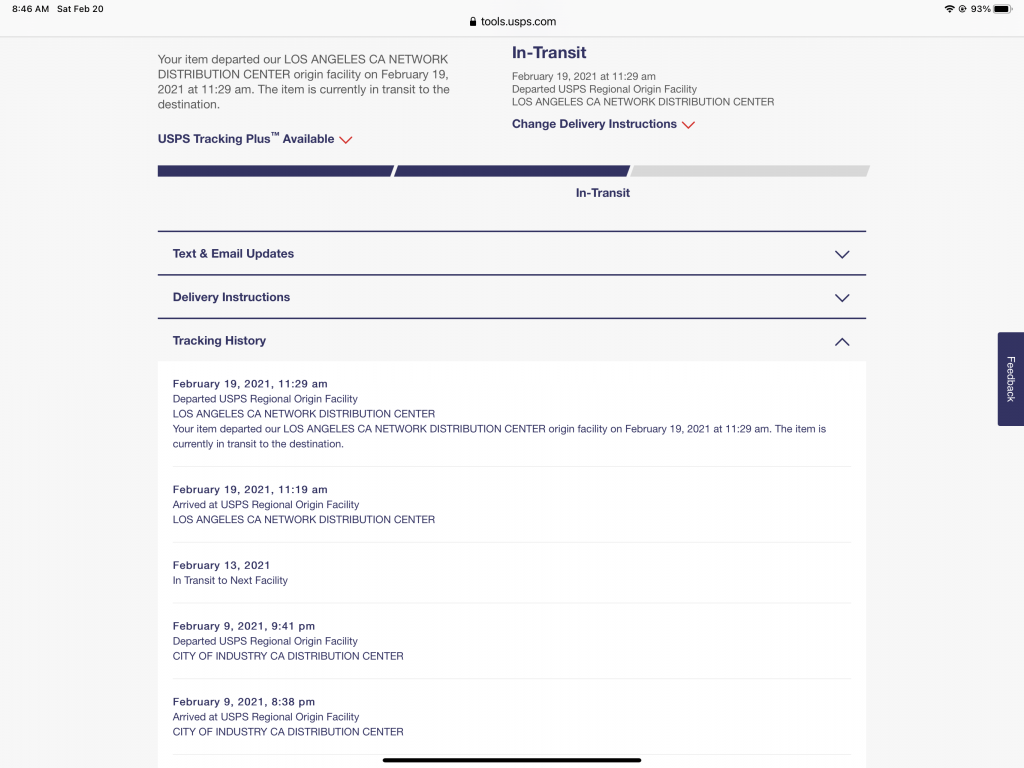The image size is (1024, 768).
Task: Open Change Delivery Instructions link
Action: [x=594, y=124]
